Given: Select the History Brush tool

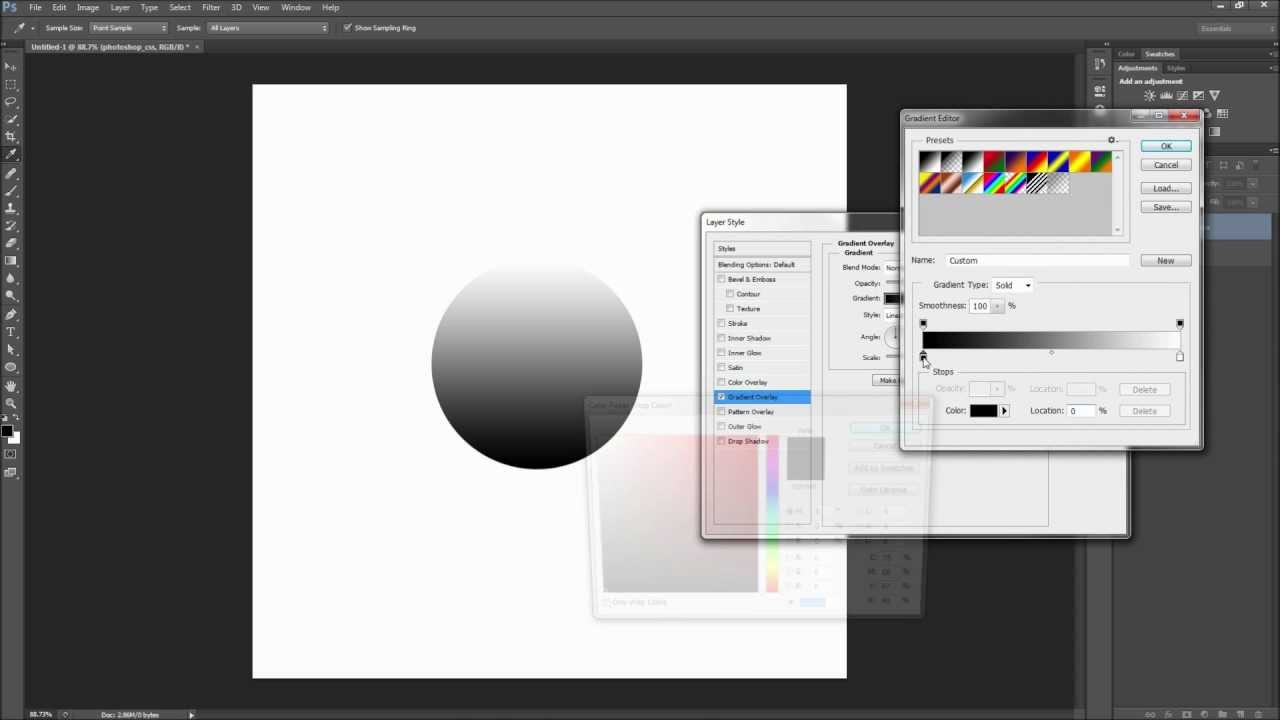Looking at the screenshot, I should [11, 226].
